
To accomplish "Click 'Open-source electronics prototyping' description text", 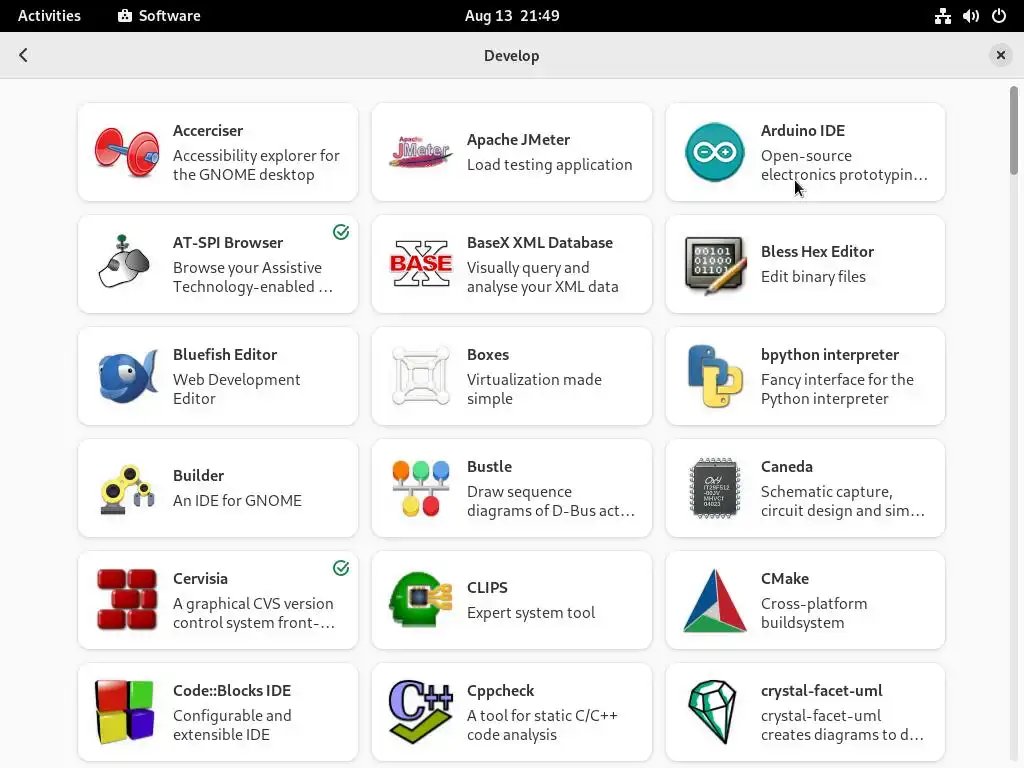I will (844, 165).
